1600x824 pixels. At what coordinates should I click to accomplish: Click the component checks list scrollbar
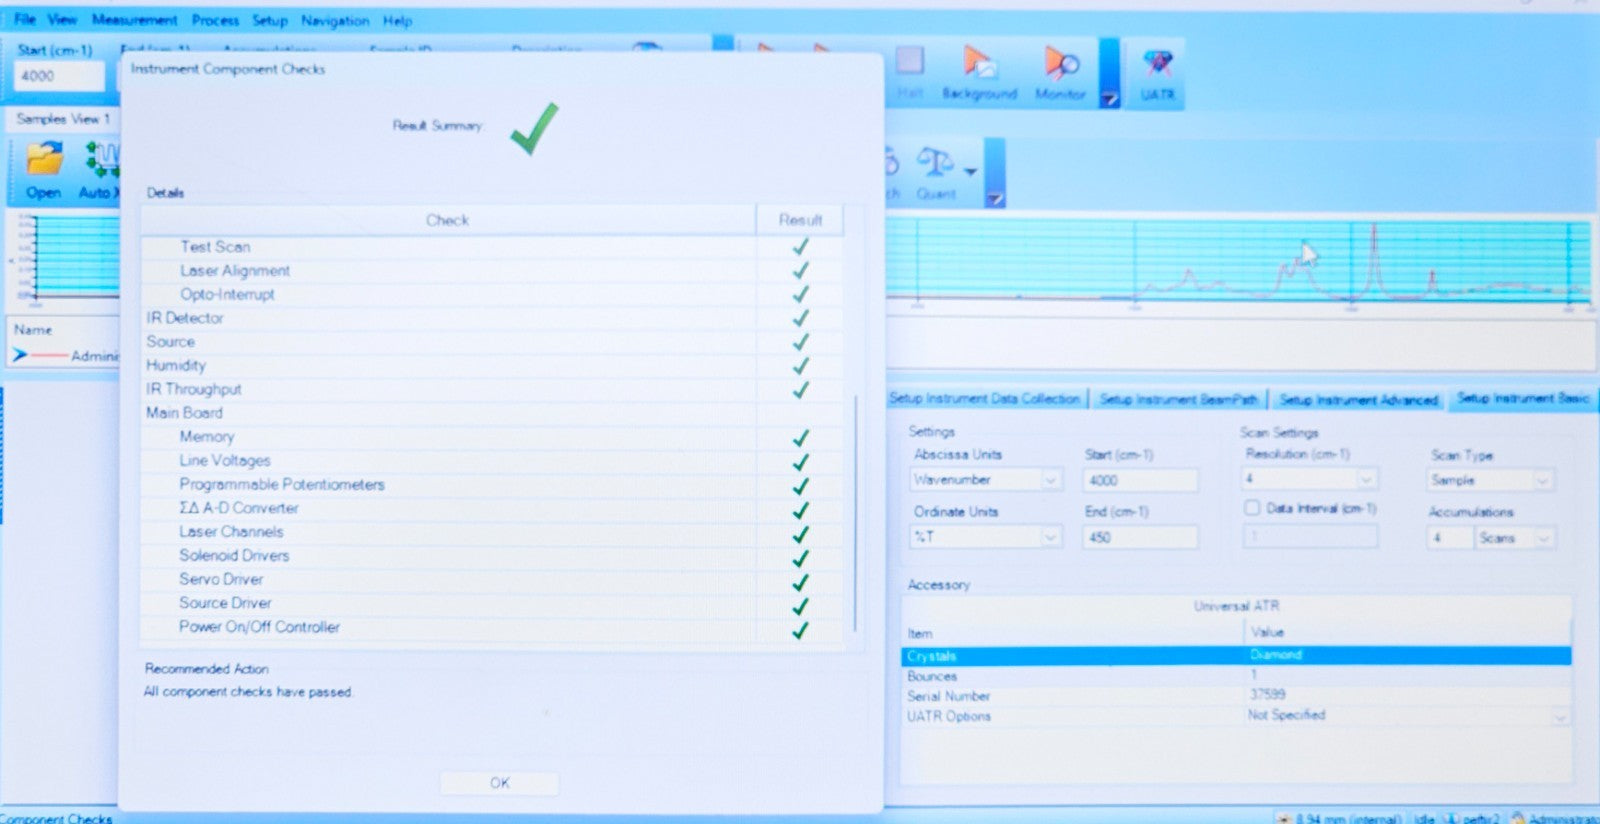[x=855, y=512]
